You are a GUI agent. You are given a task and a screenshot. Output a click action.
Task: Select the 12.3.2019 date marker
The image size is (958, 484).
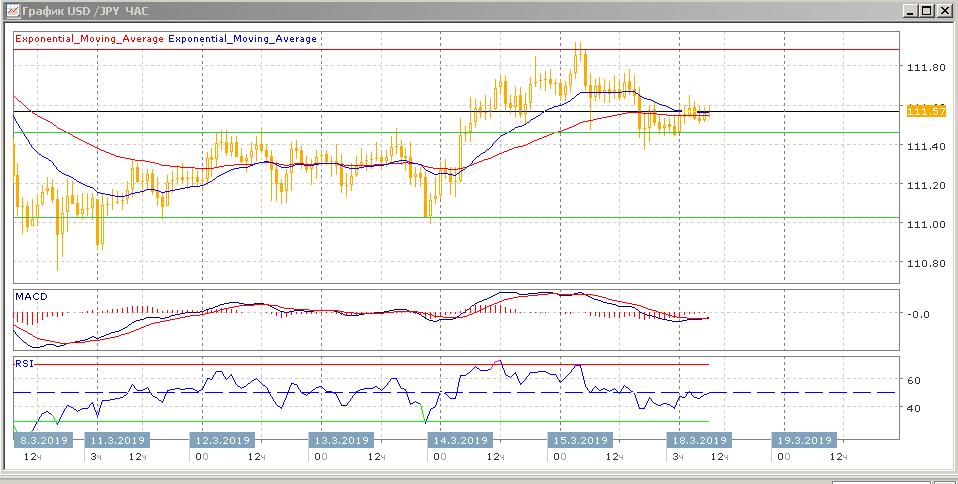(222, 440)
